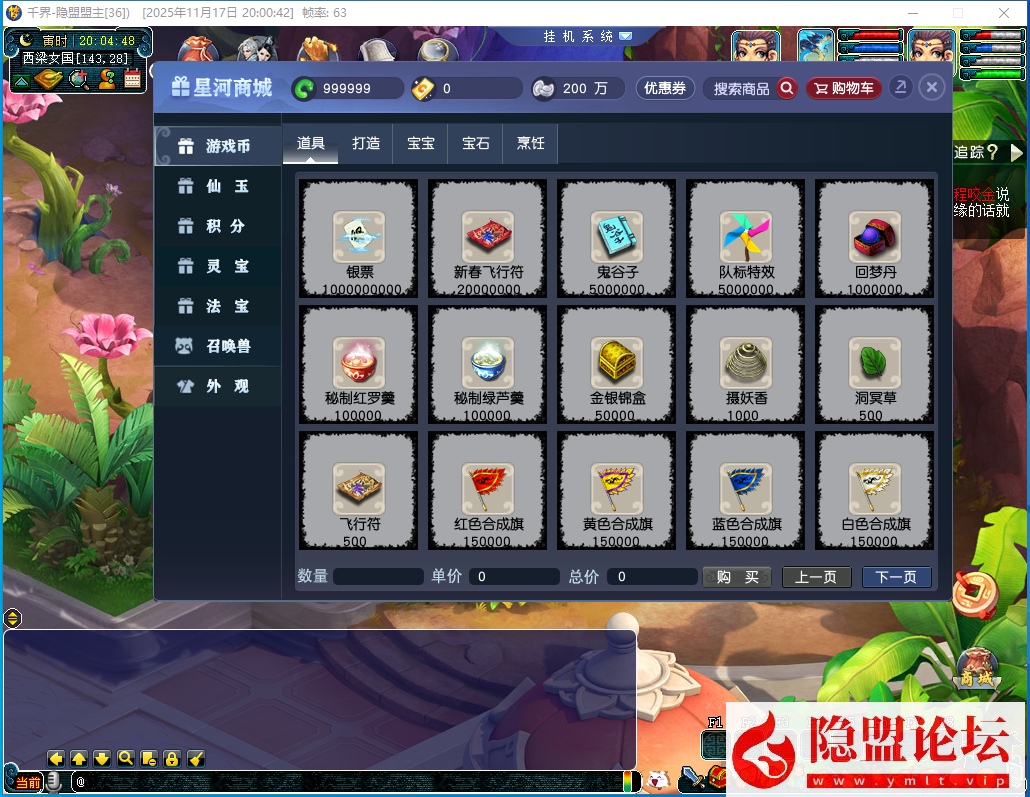
Task: Expand the 挂机系统 dropdown arrow
Action: click(626, 36)
